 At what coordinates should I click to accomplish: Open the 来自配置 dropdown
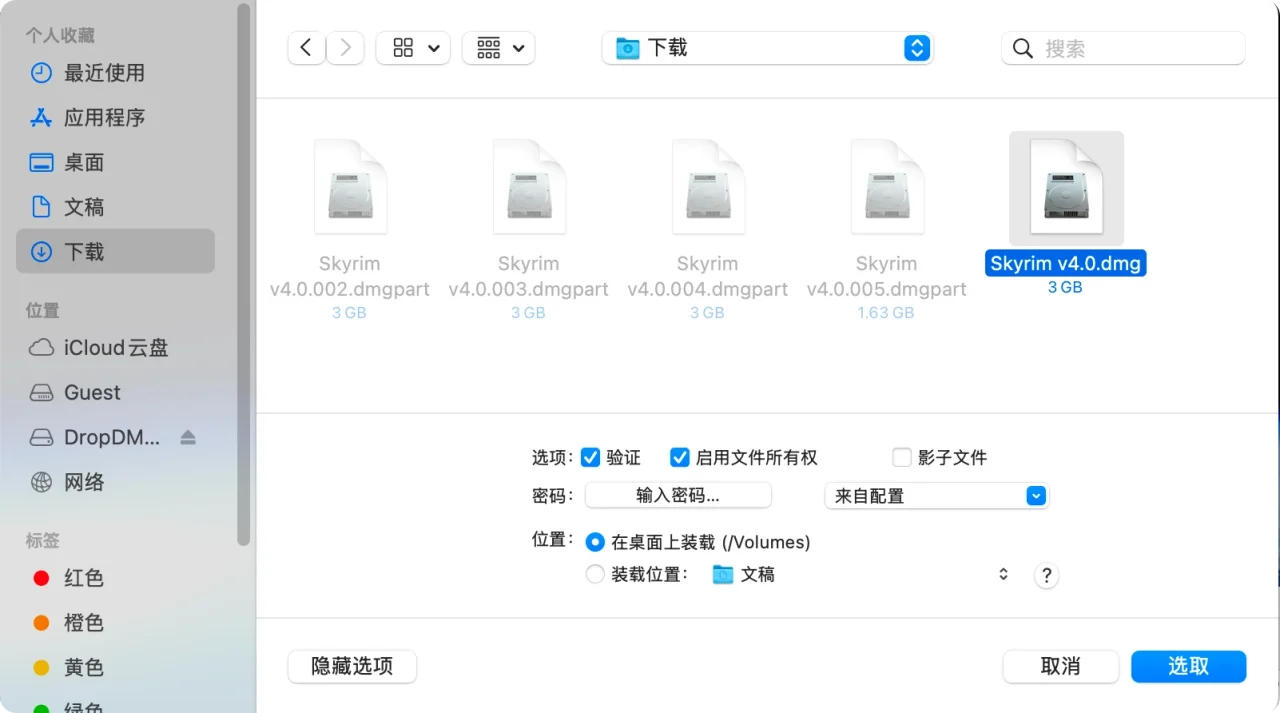936,495
